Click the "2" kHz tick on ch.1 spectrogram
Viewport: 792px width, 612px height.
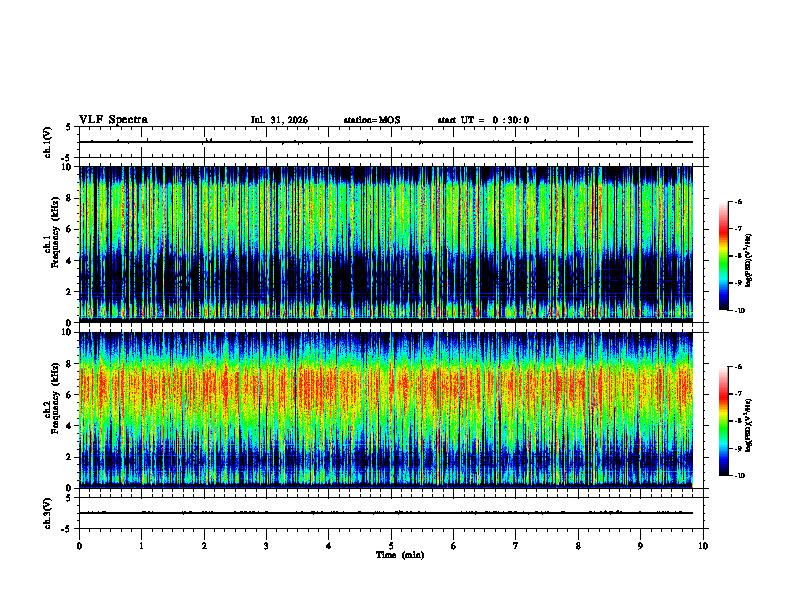[70, 292]
